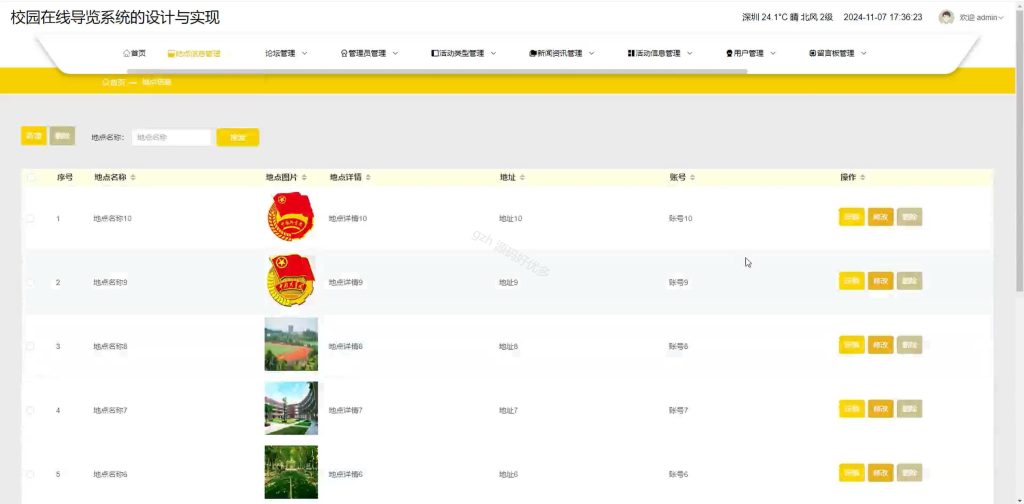Click the 用户管理 user icon
1024x504 pixels.
click(x=729, y=54)
